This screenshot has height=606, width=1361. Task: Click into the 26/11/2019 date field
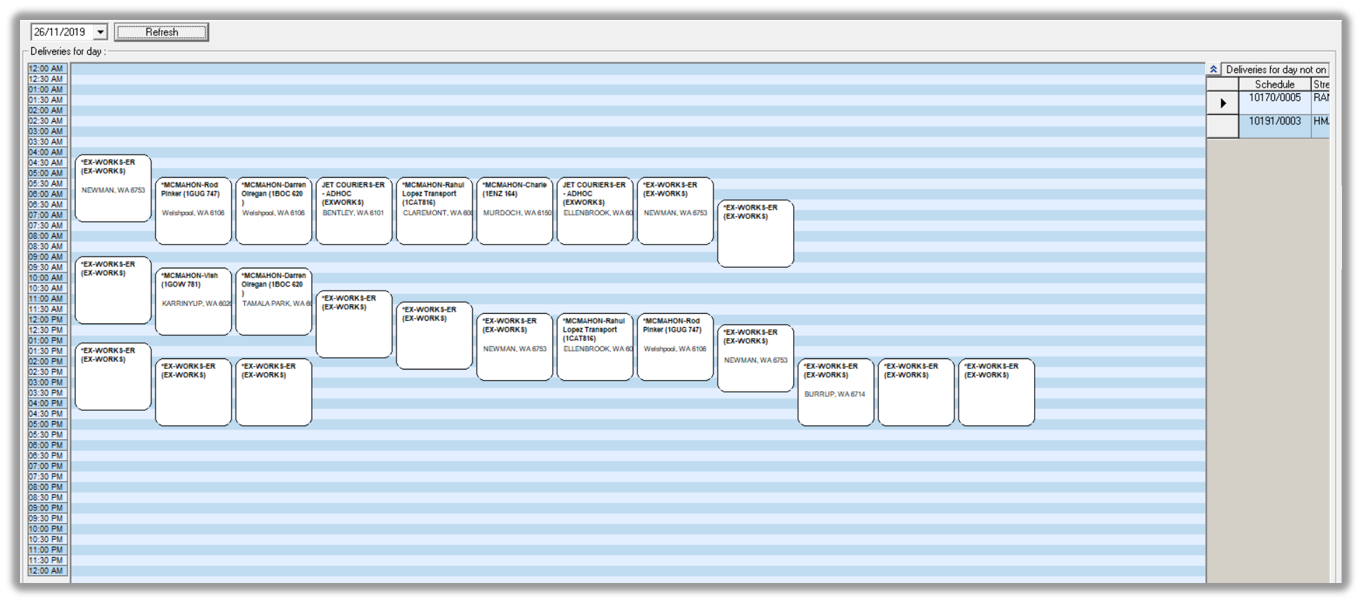[x=62, y=33]
